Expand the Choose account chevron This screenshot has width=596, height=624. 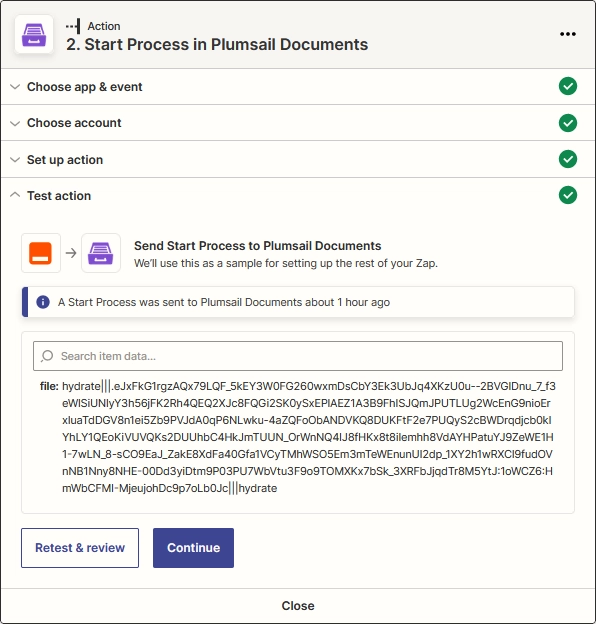pyautogui.click(x=15, y=123)
